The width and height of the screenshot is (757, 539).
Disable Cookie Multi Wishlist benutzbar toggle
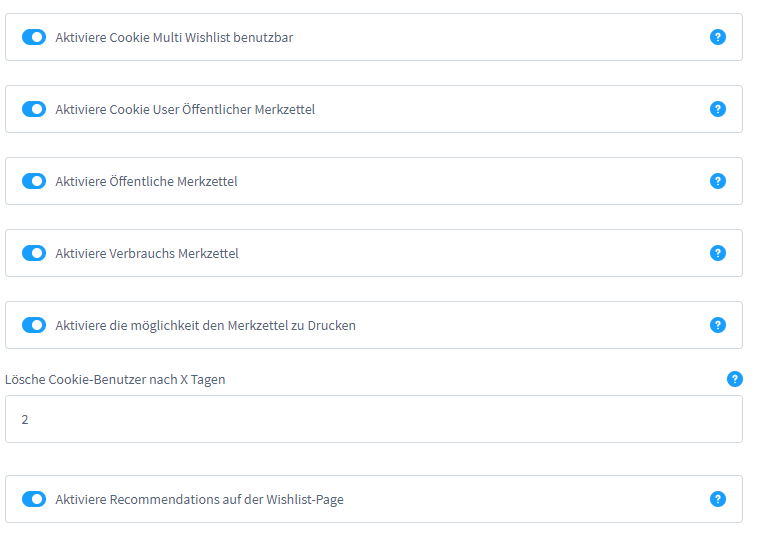click(x=34, y=37)
